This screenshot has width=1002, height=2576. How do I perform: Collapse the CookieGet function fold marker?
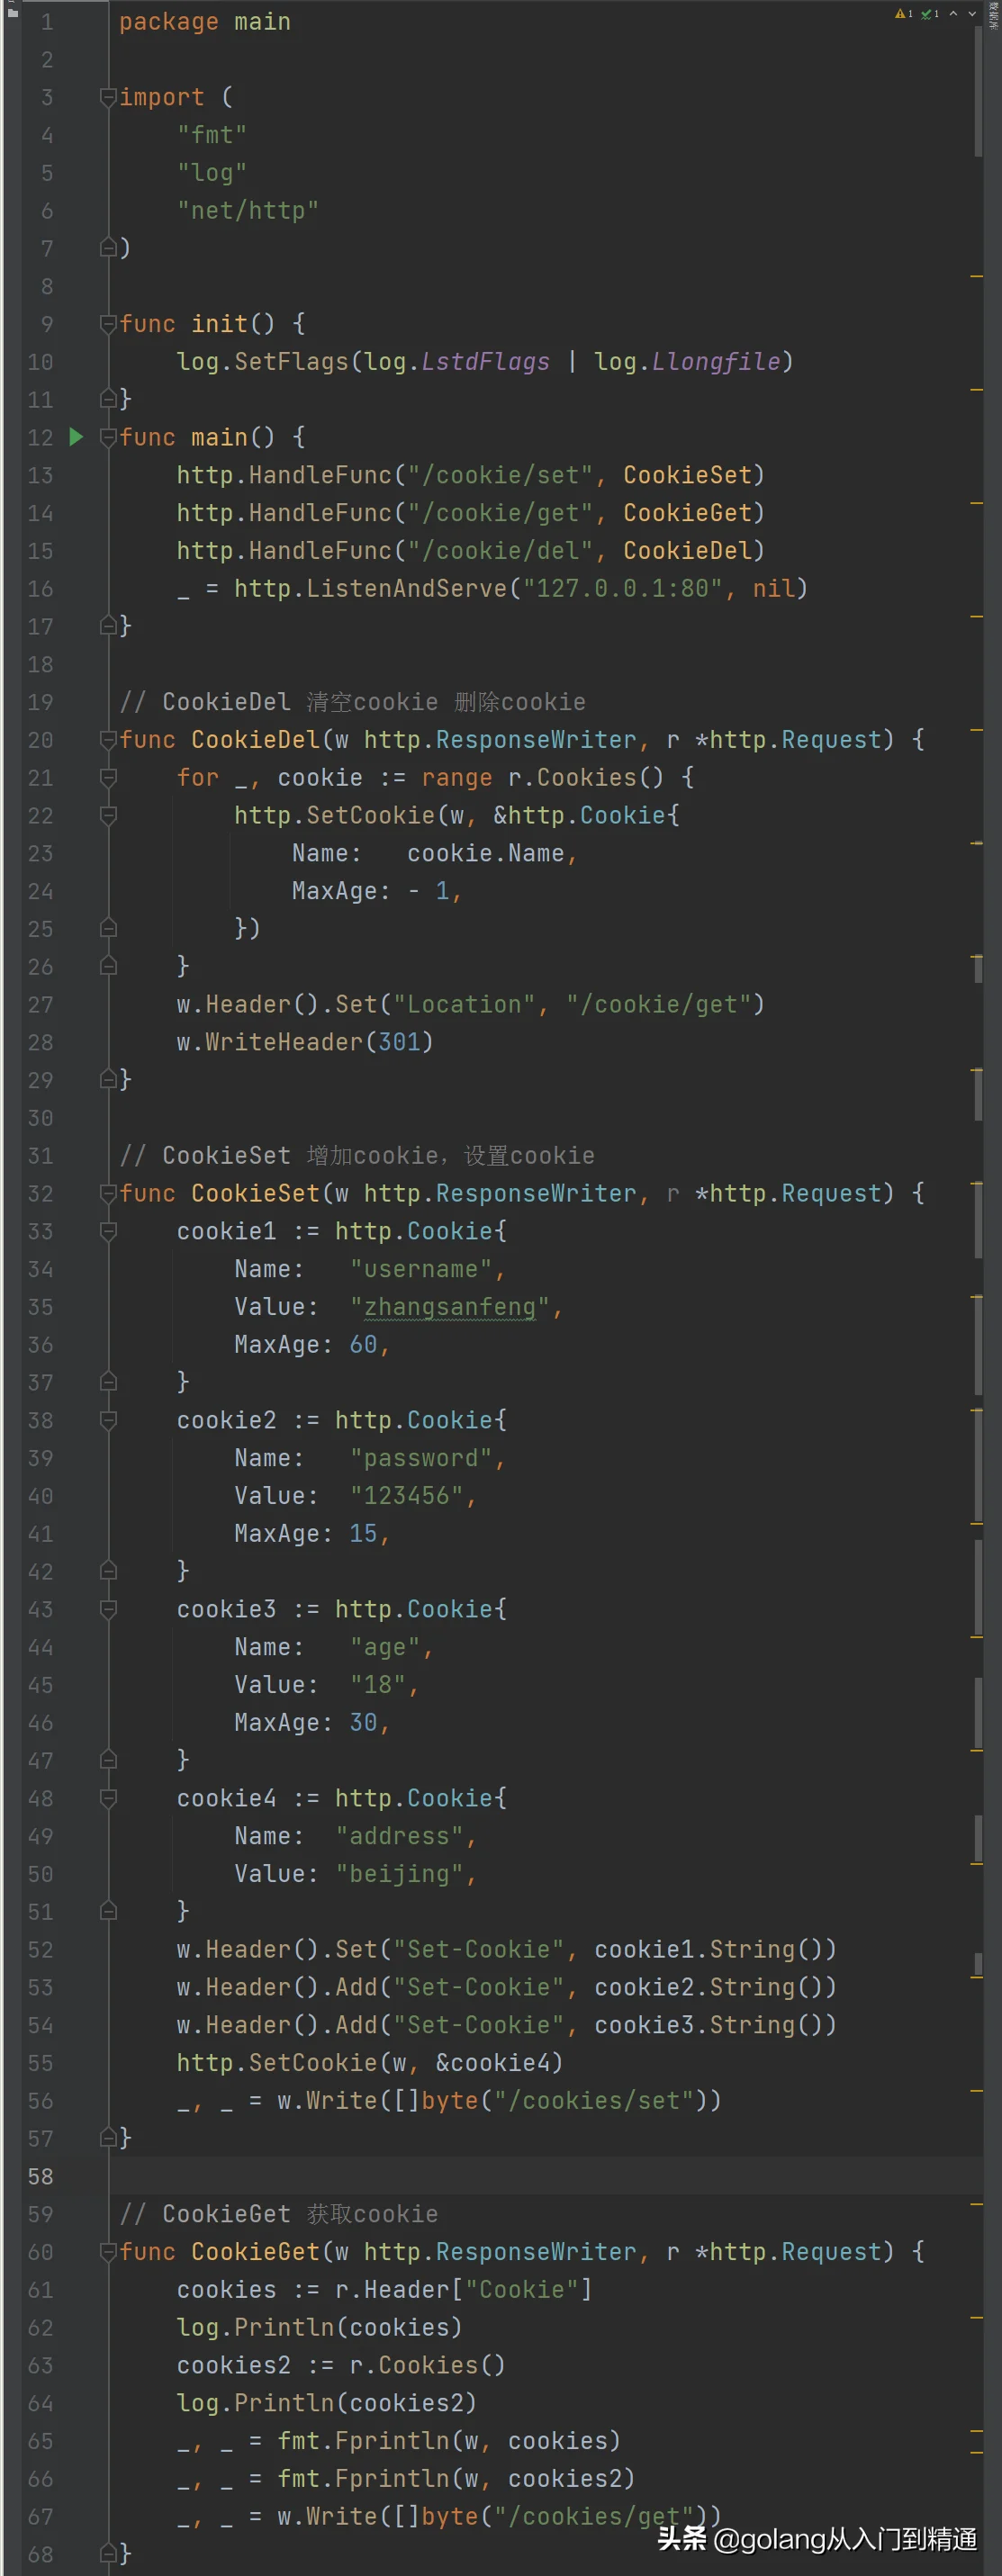(x=108, y=2251)
